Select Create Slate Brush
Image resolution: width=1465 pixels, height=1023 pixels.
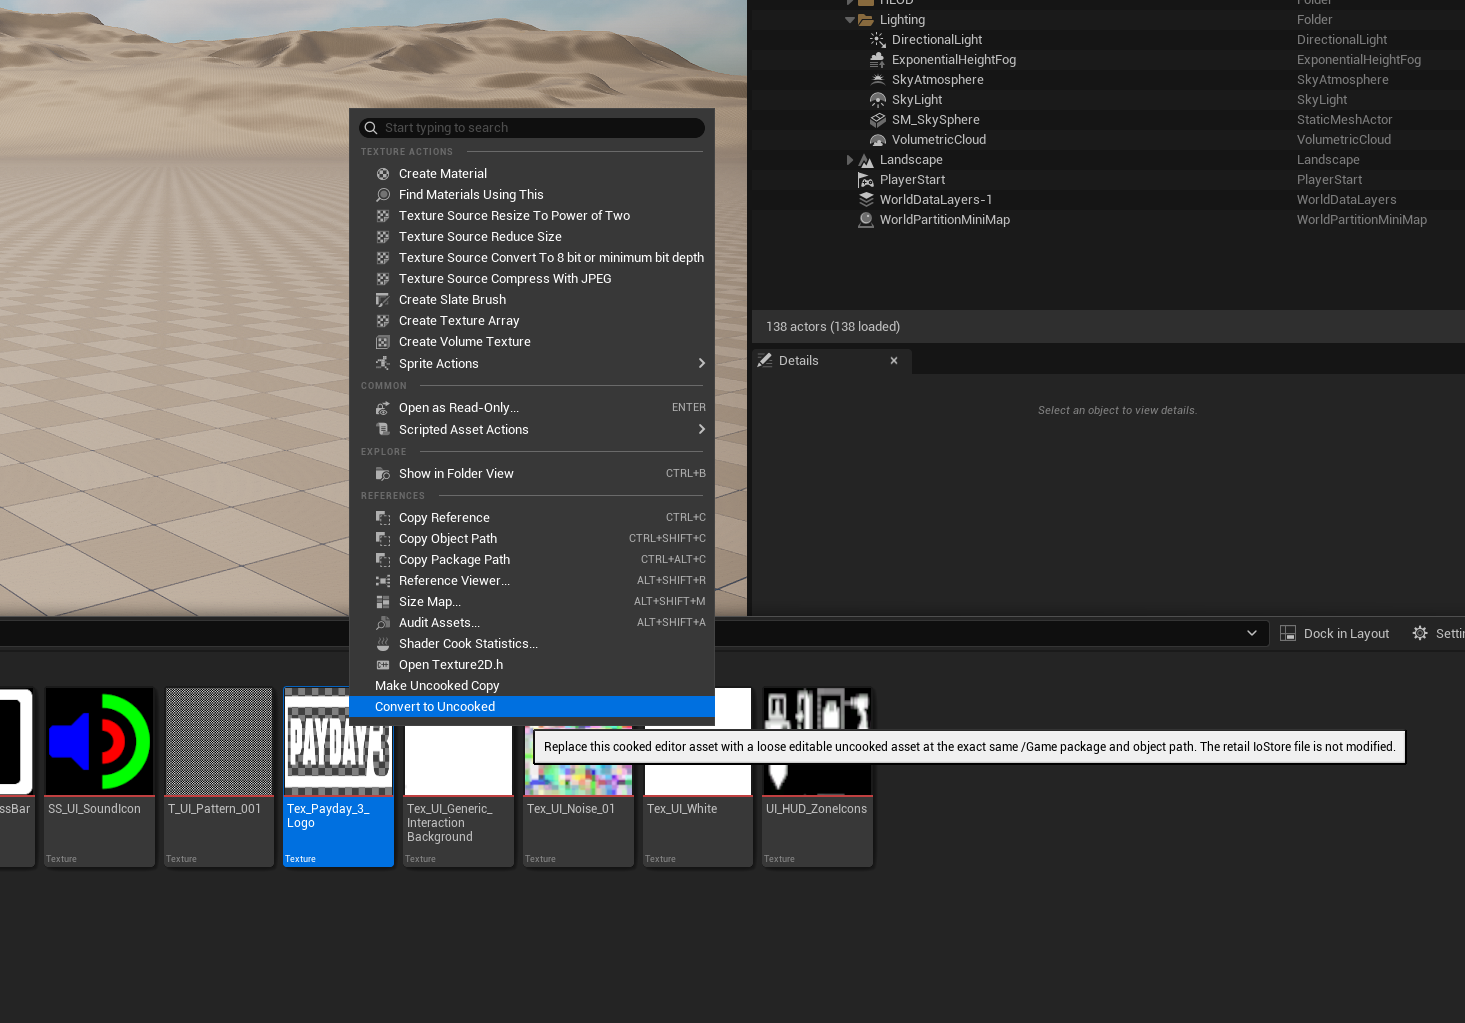pyautogui.click(x=532, y=300)
